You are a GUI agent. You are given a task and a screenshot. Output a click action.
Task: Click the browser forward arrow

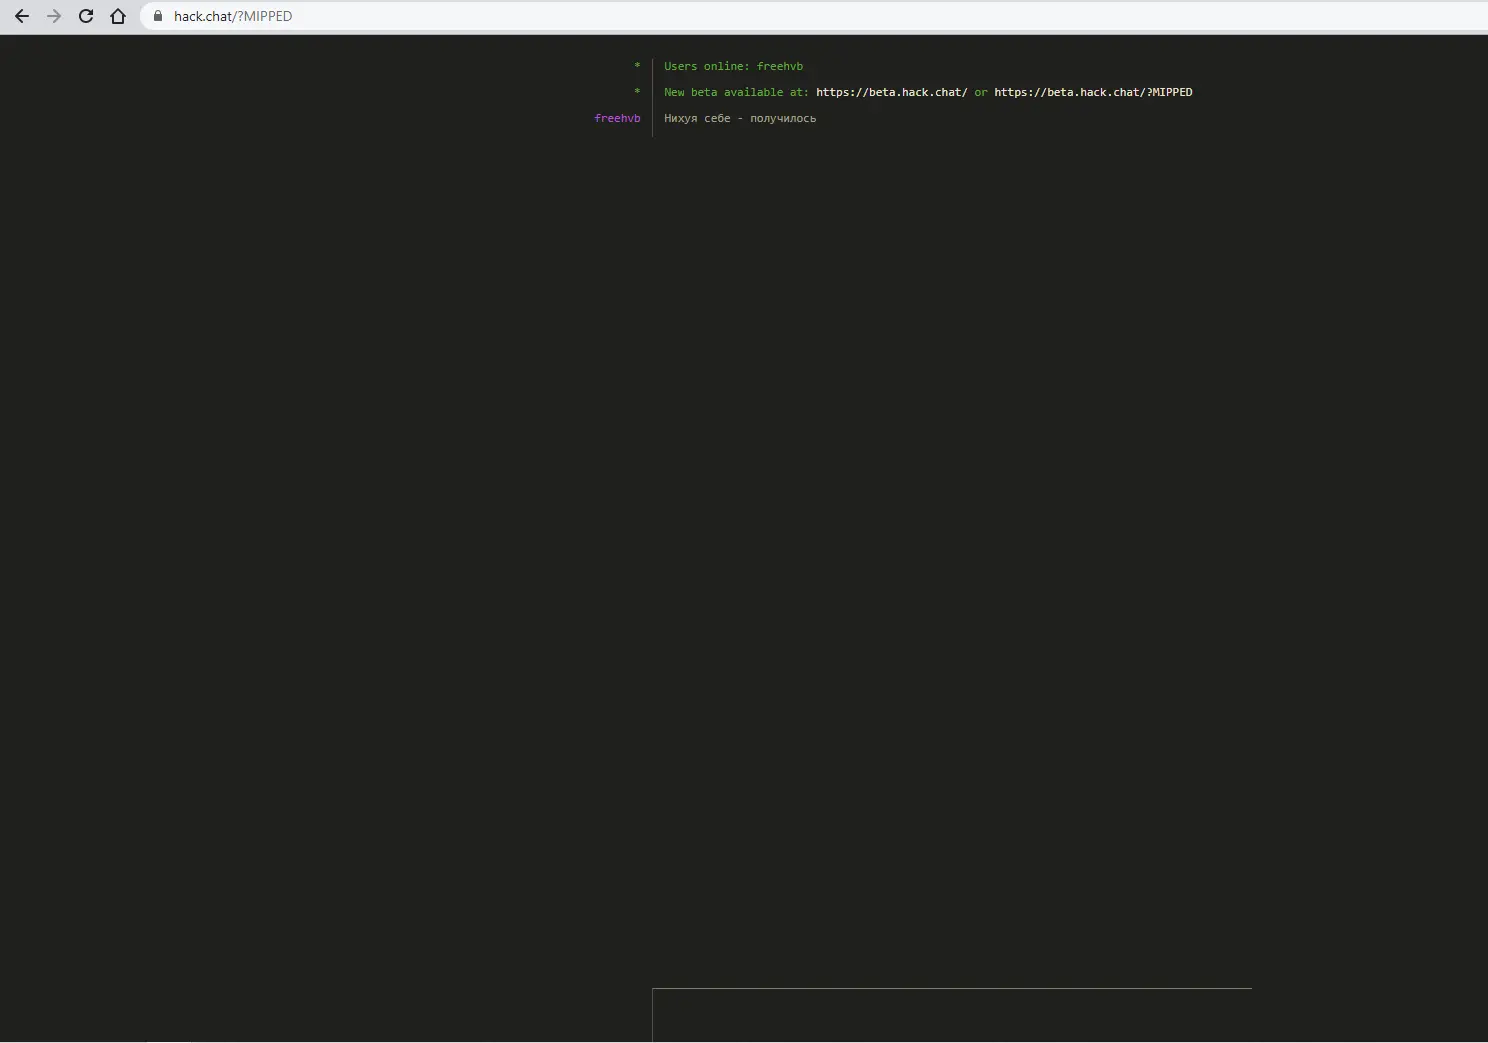(54, 16)
